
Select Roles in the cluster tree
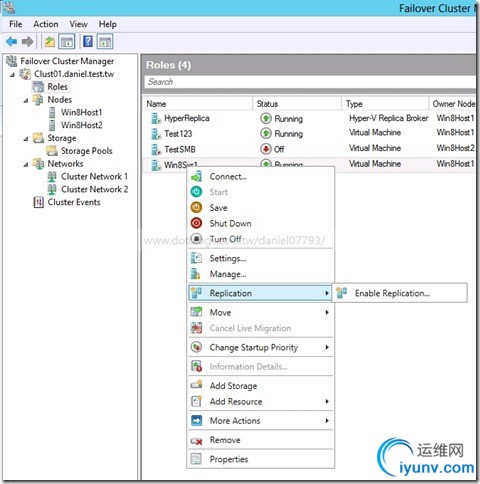click(x=57, y=87)
